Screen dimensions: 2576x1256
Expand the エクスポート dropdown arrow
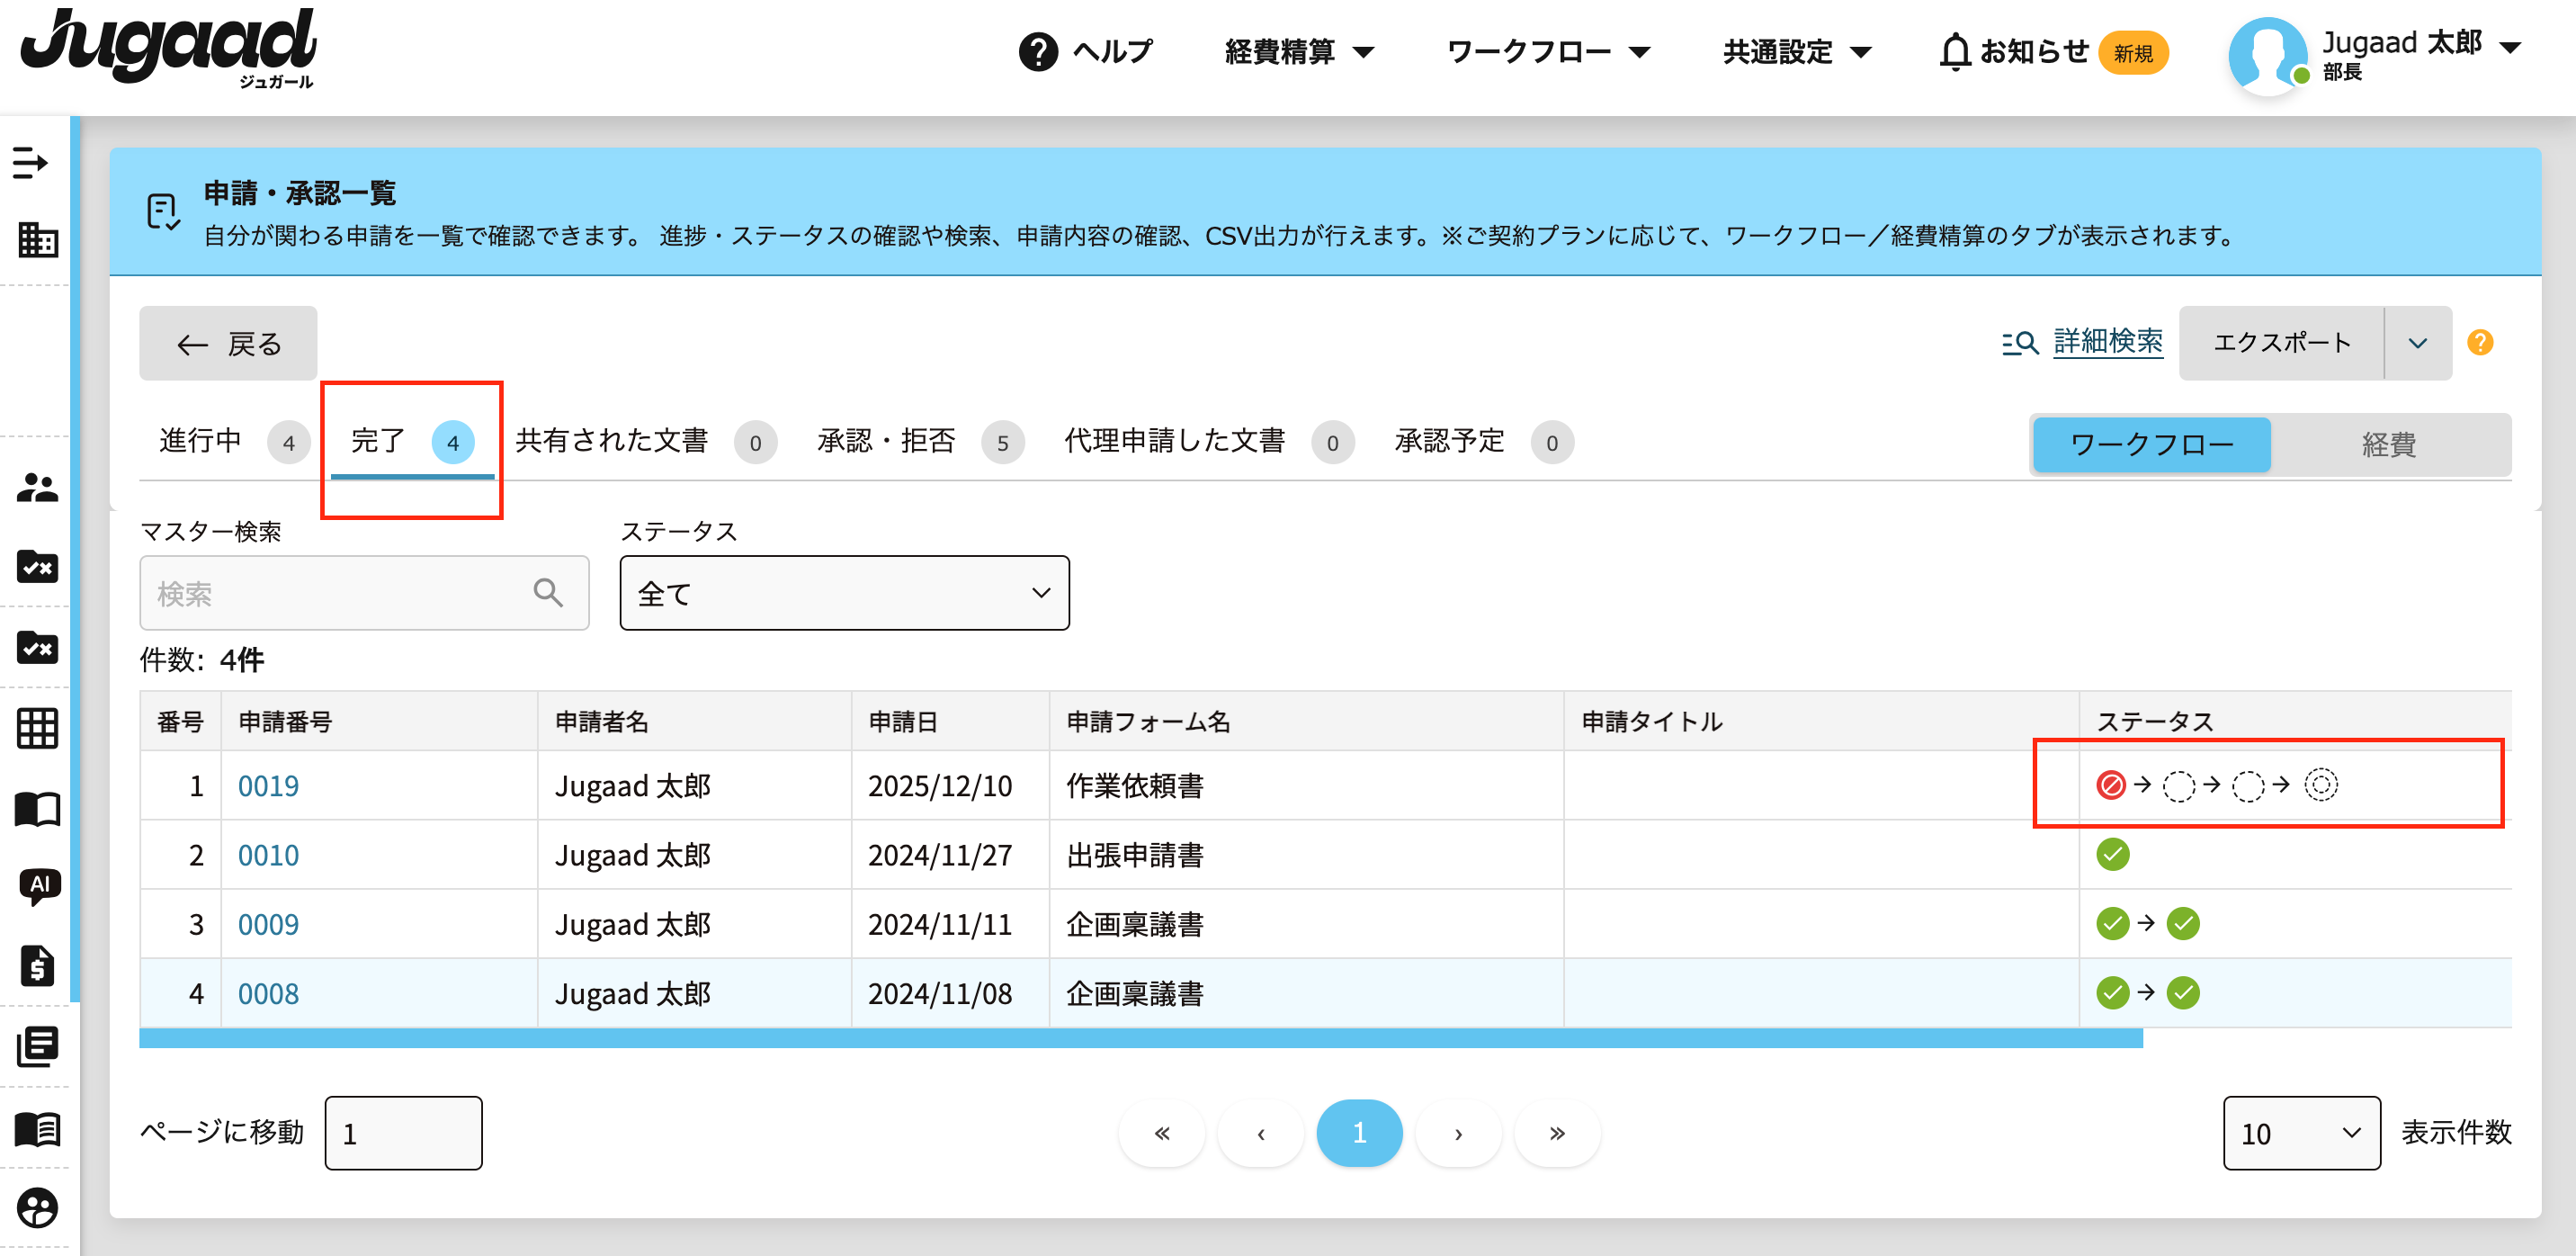point(2417,343)
